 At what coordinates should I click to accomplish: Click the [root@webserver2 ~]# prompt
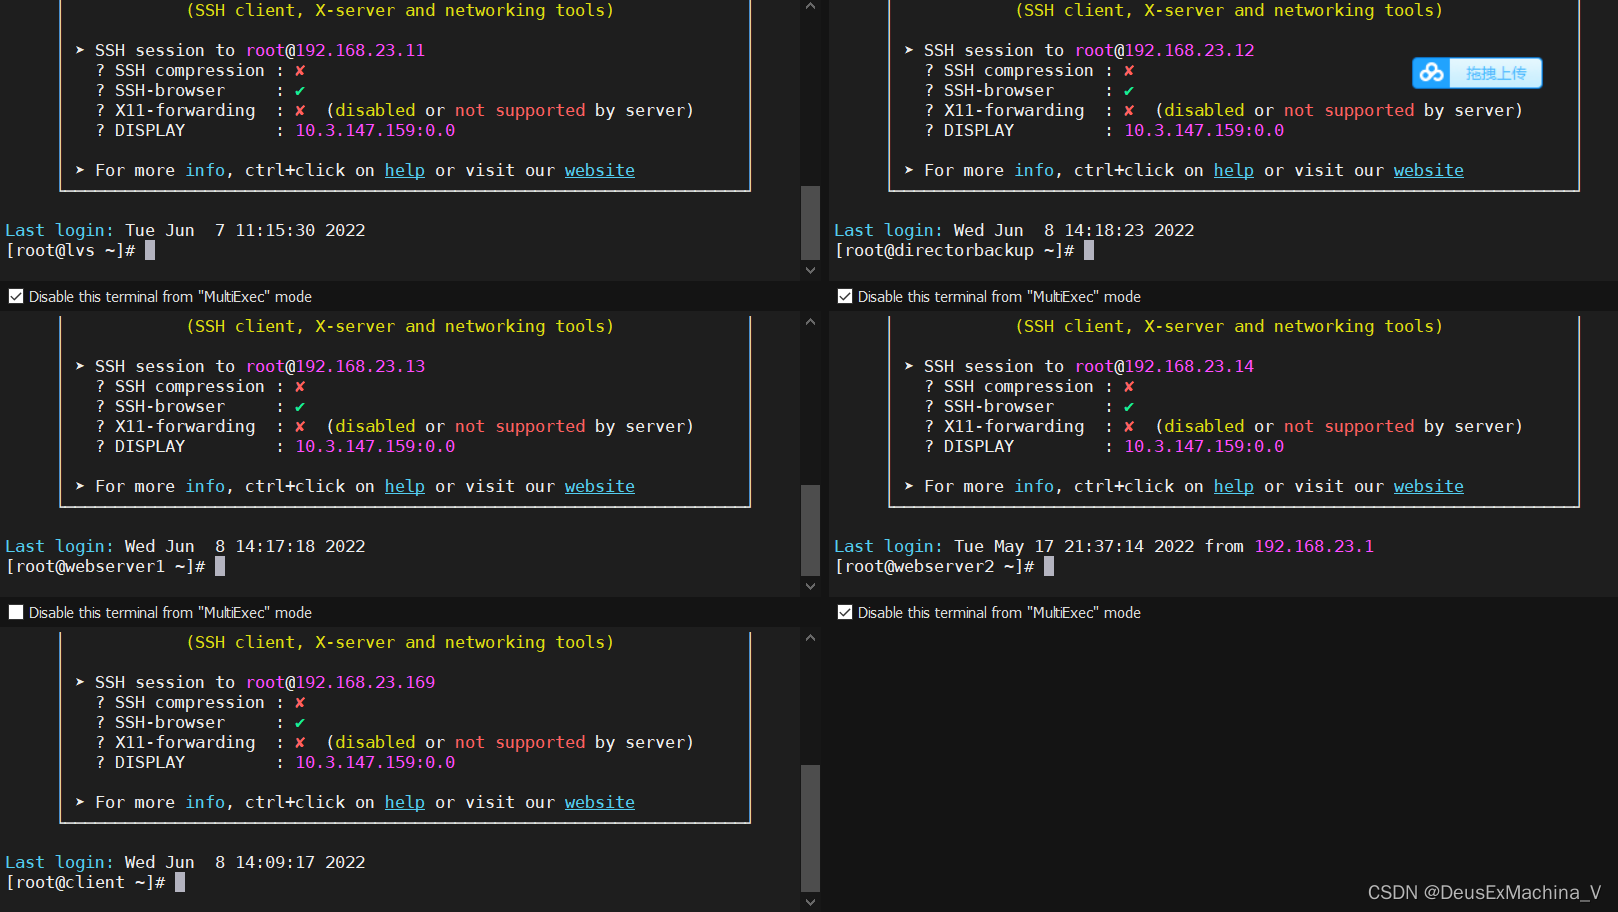pos(934,566)
